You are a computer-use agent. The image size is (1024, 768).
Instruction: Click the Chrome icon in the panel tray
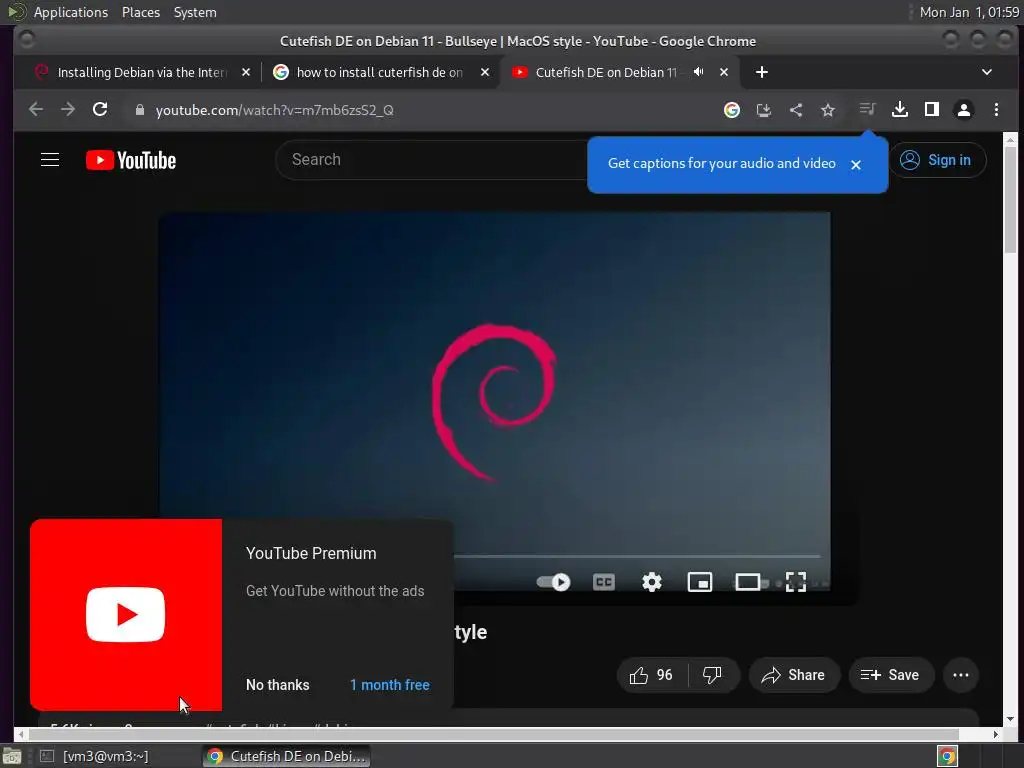click(948, 756)
